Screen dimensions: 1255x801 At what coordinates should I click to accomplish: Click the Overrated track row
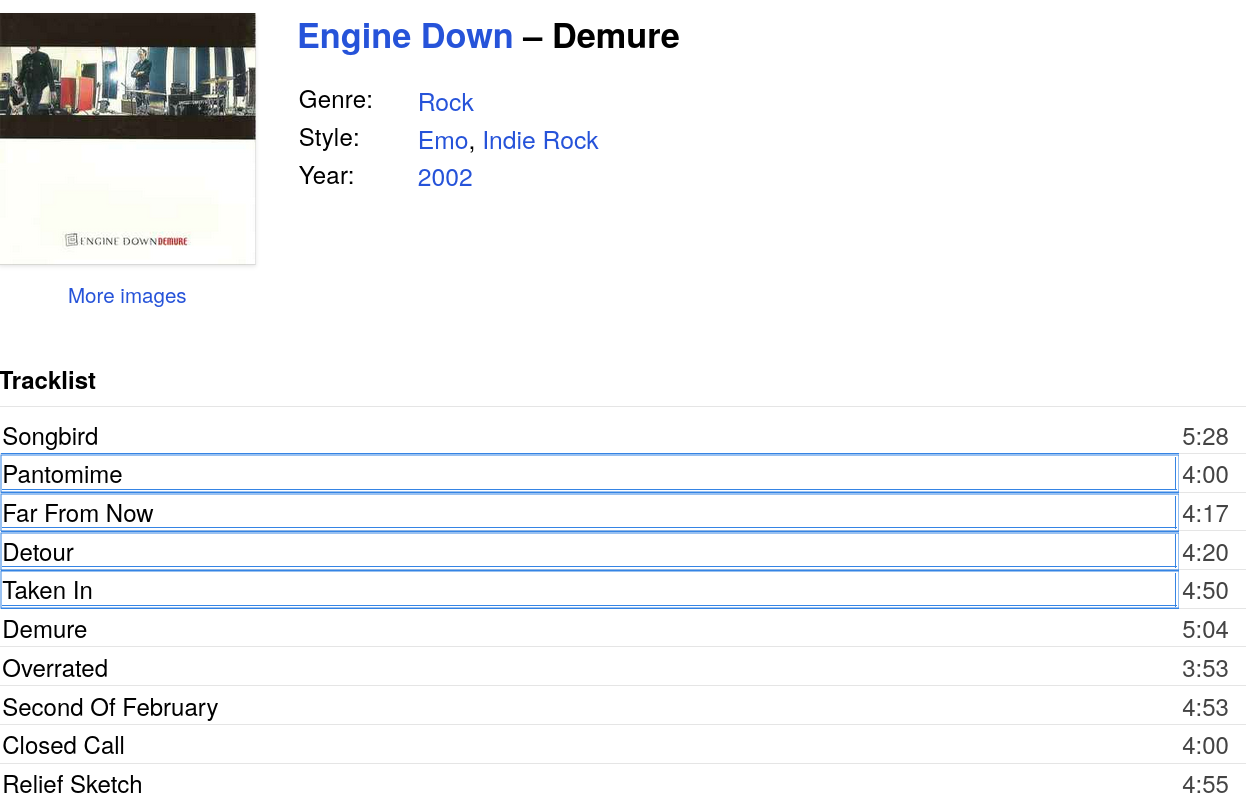(55, 669)
